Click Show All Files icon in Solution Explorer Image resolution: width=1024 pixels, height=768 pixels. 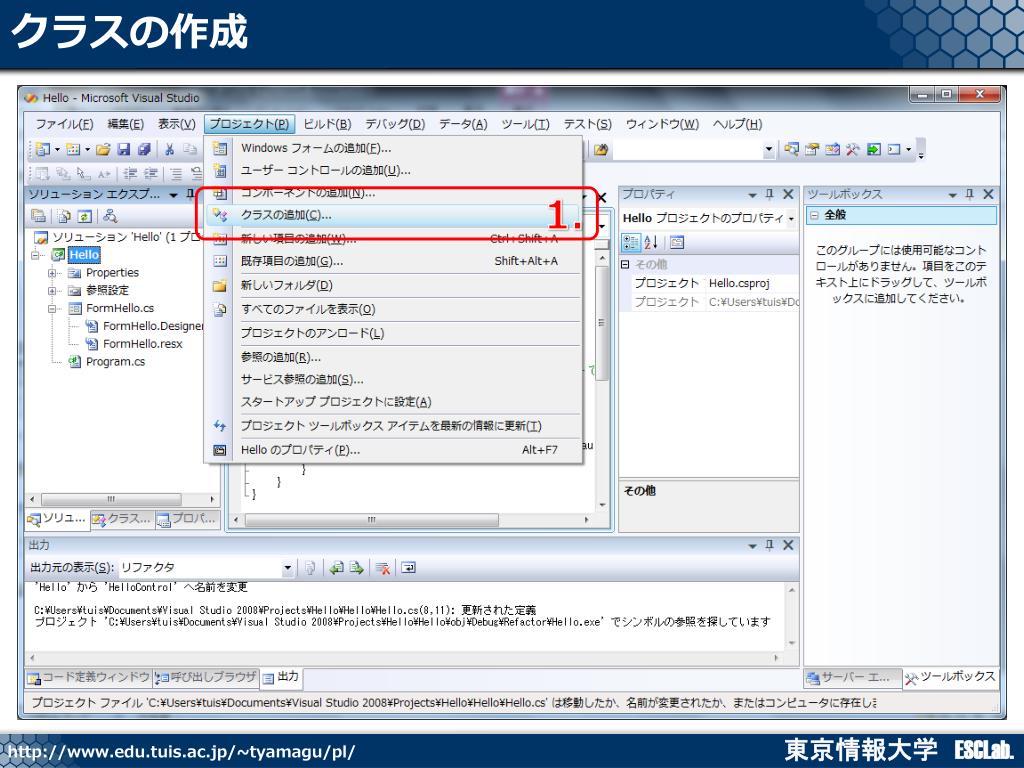click(64, 216)
